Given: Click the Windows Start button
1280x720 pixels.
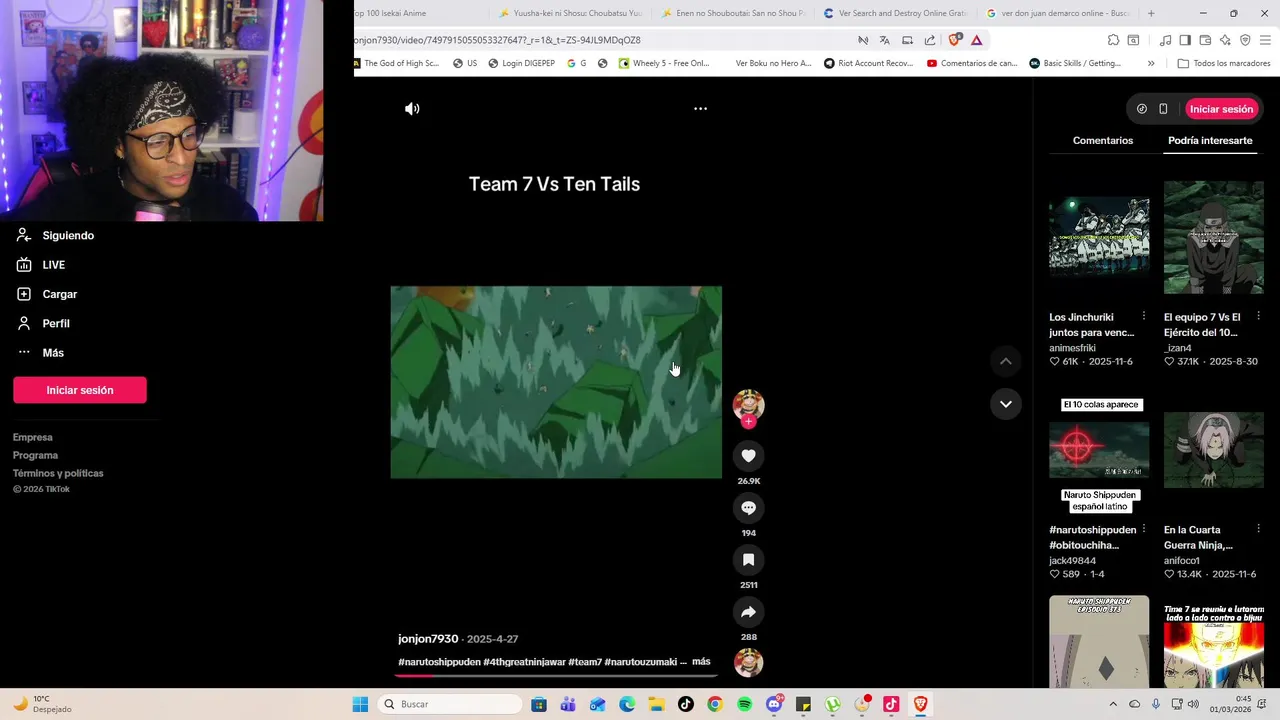Looking at the screenshot, I should point(360,704).
